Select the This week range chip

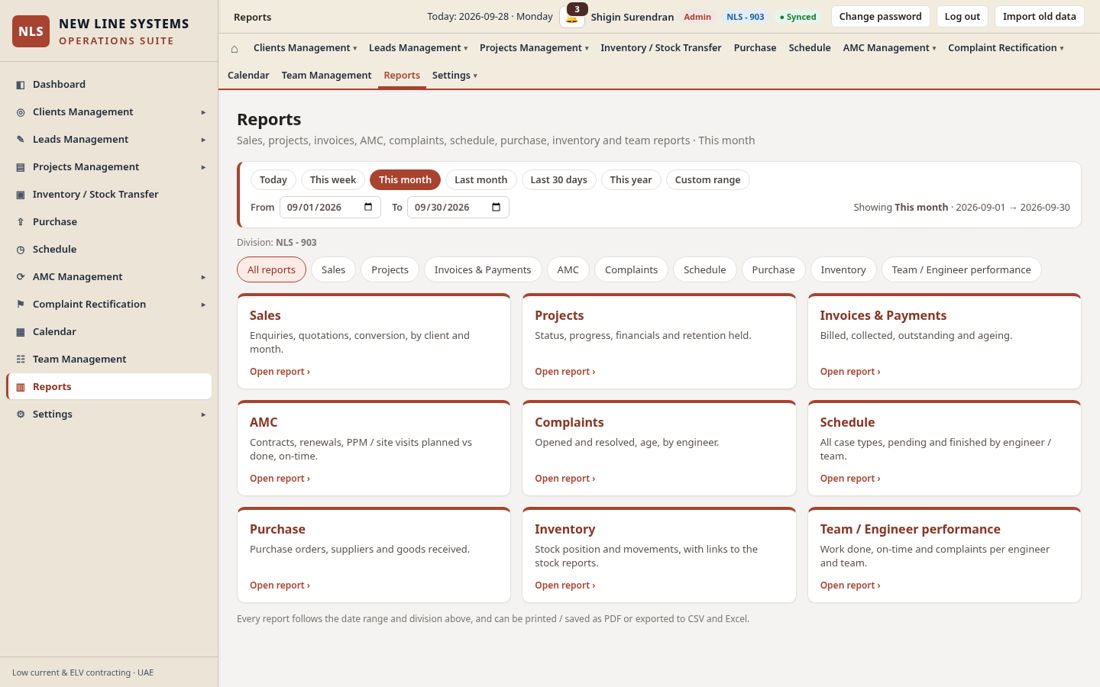[333, 180]
